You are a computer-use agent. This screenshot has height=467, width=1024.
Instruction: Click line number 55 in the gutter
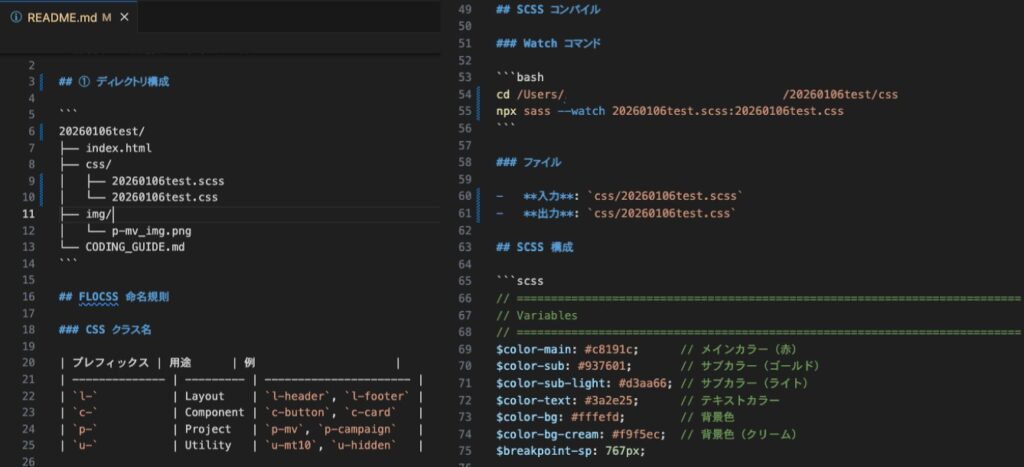coord(464,111)
